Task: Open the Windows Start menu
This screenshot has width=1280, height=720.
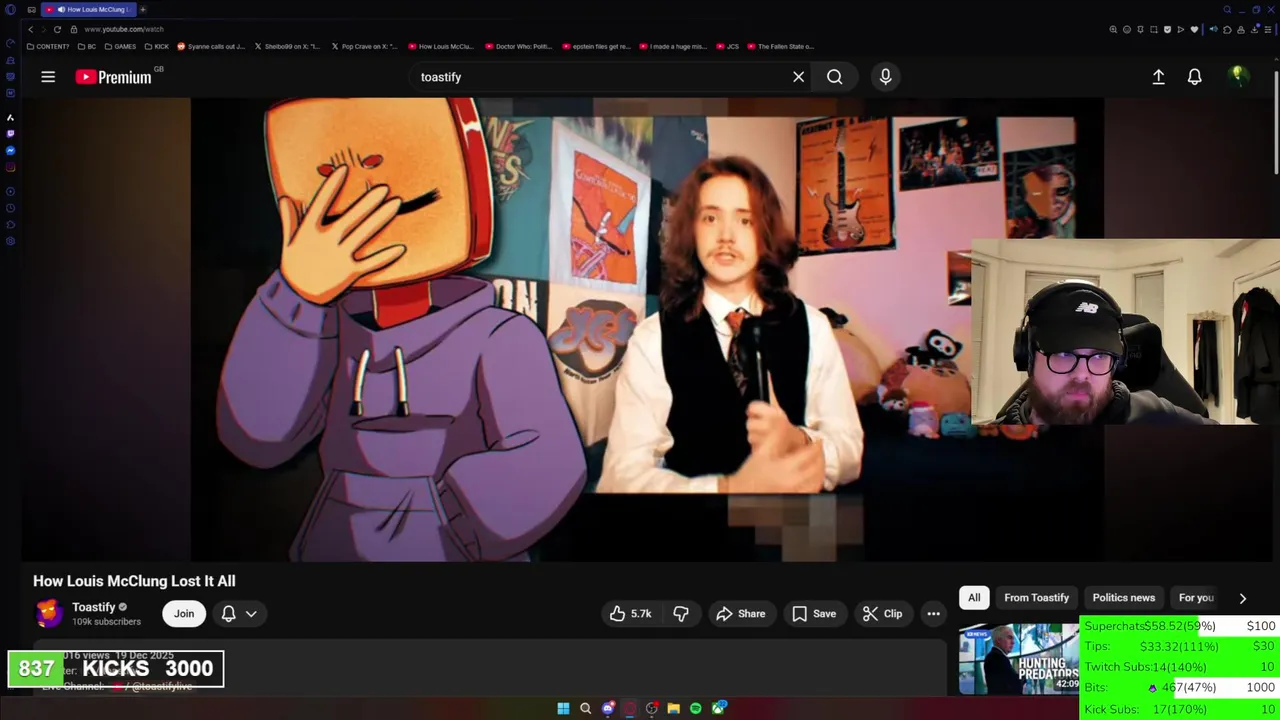Action: [563, 709]
